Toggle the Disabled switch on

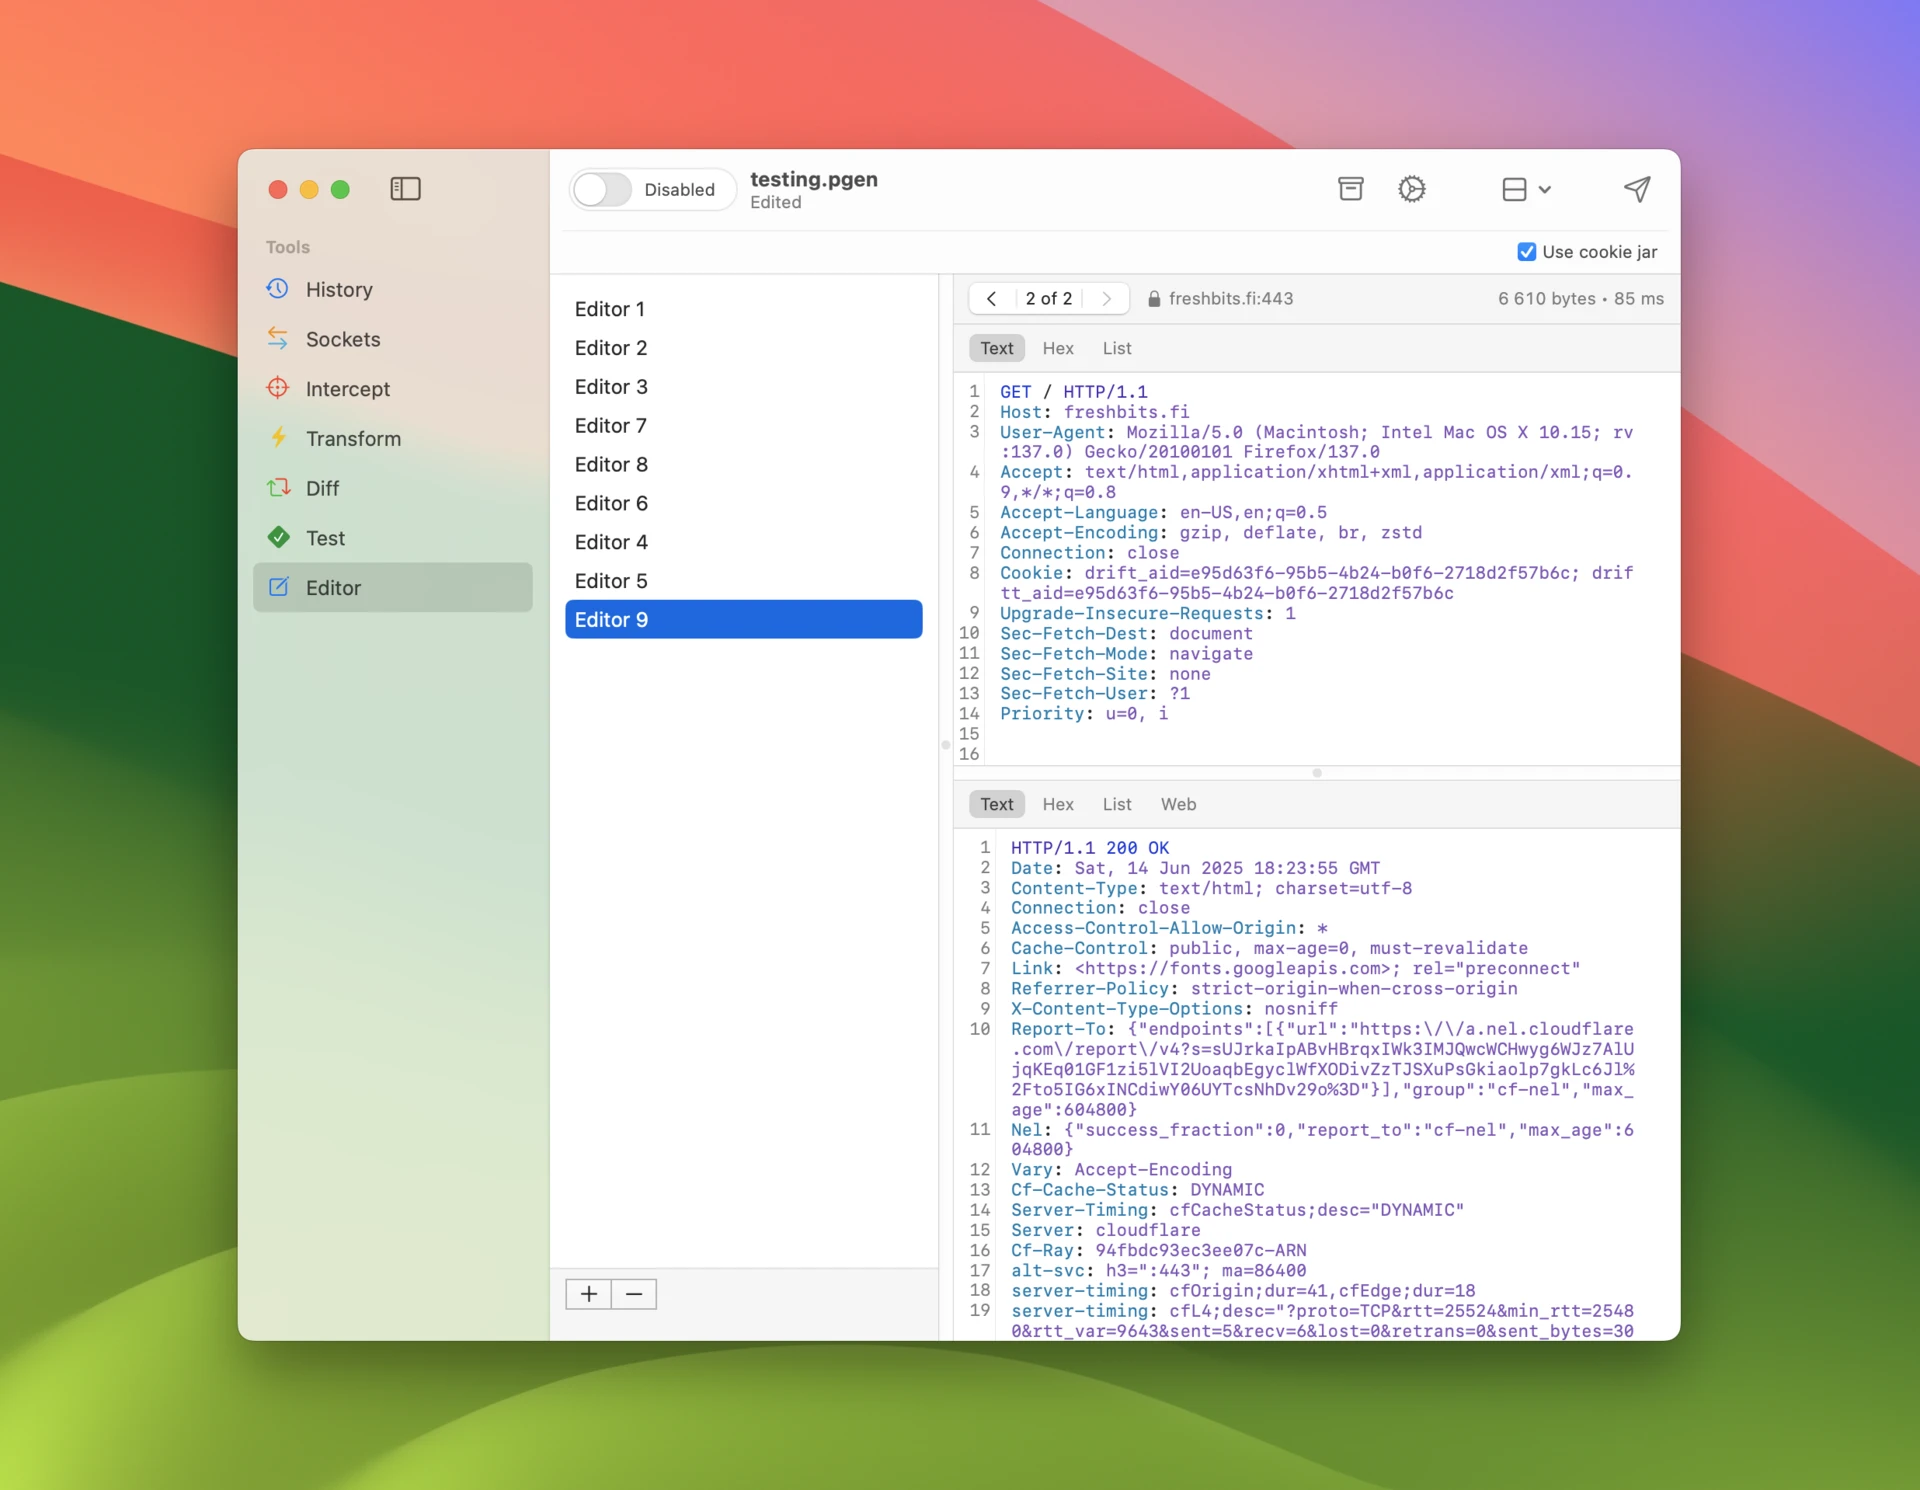pyautogui.click(x=603, y=190)
